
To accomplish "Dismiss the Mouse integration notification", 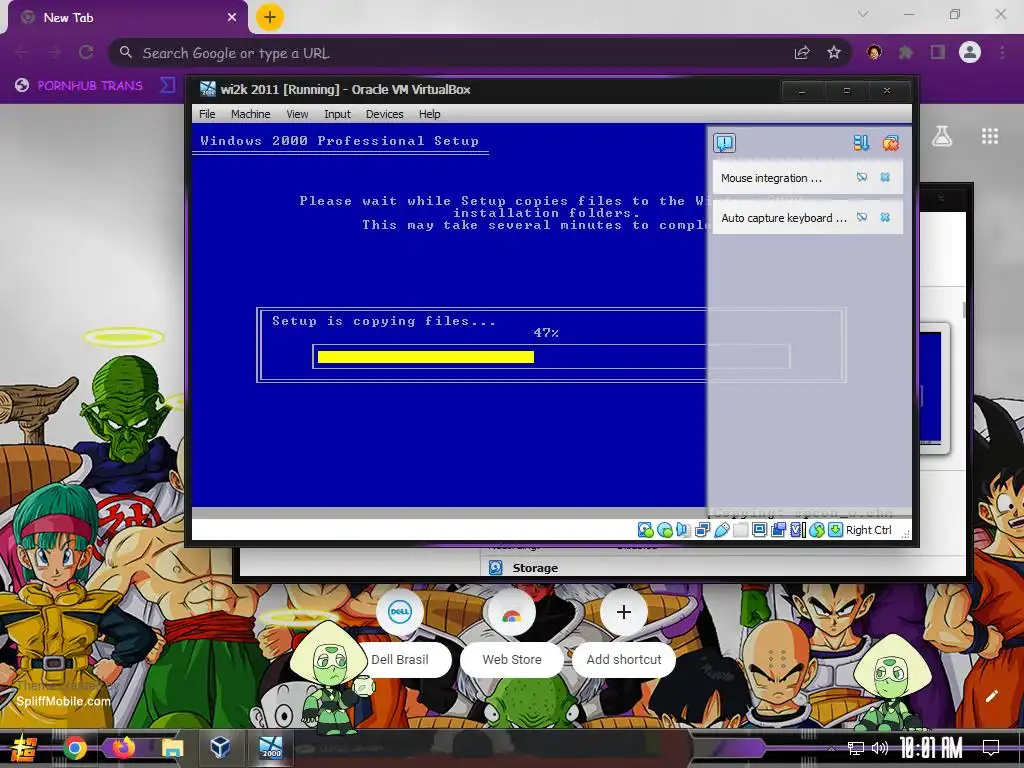I will coord(885,178).
